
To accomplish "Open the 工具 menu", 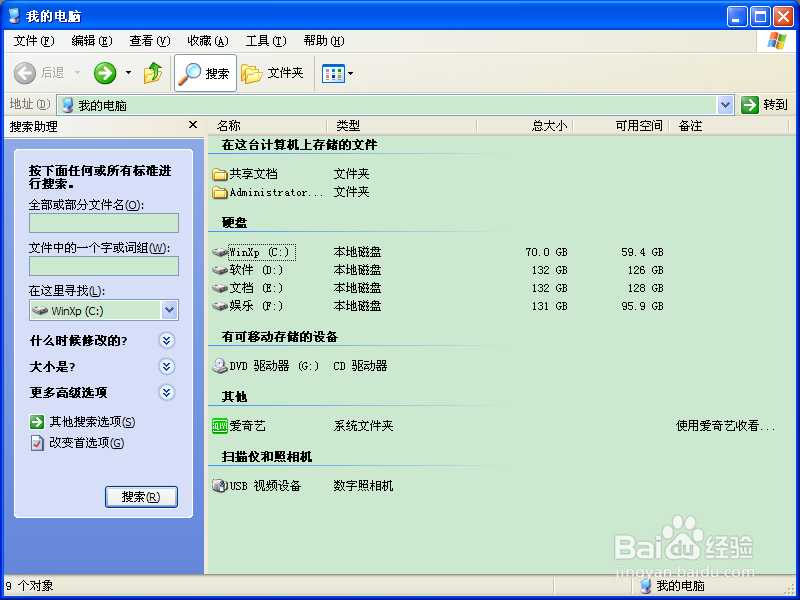I will point(265,41).
